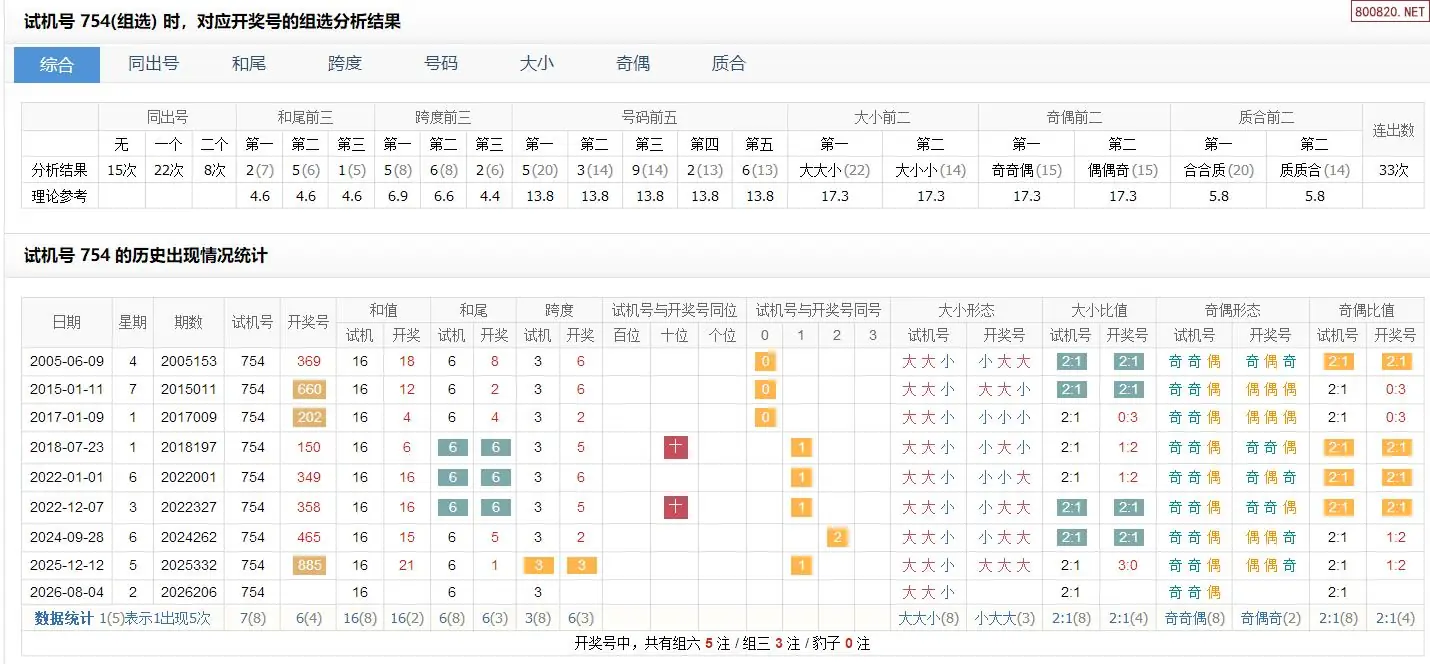Click the 试机号 大小比值 2:1 badge in row 2024262
1430x664 pixels.
(x=1071, y=537)
